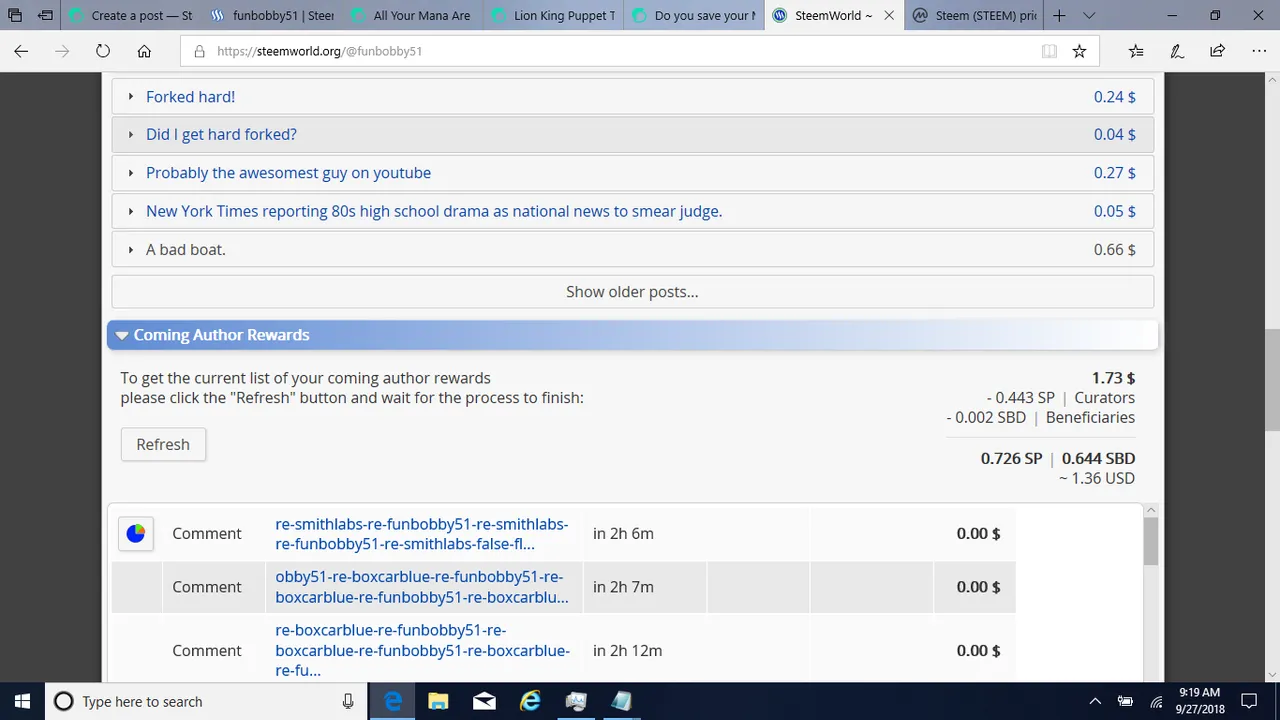Image resolution: width=1280 pixels, height=720 pixels.
Task: Expand the Forked hard! post
Action: 130,97
